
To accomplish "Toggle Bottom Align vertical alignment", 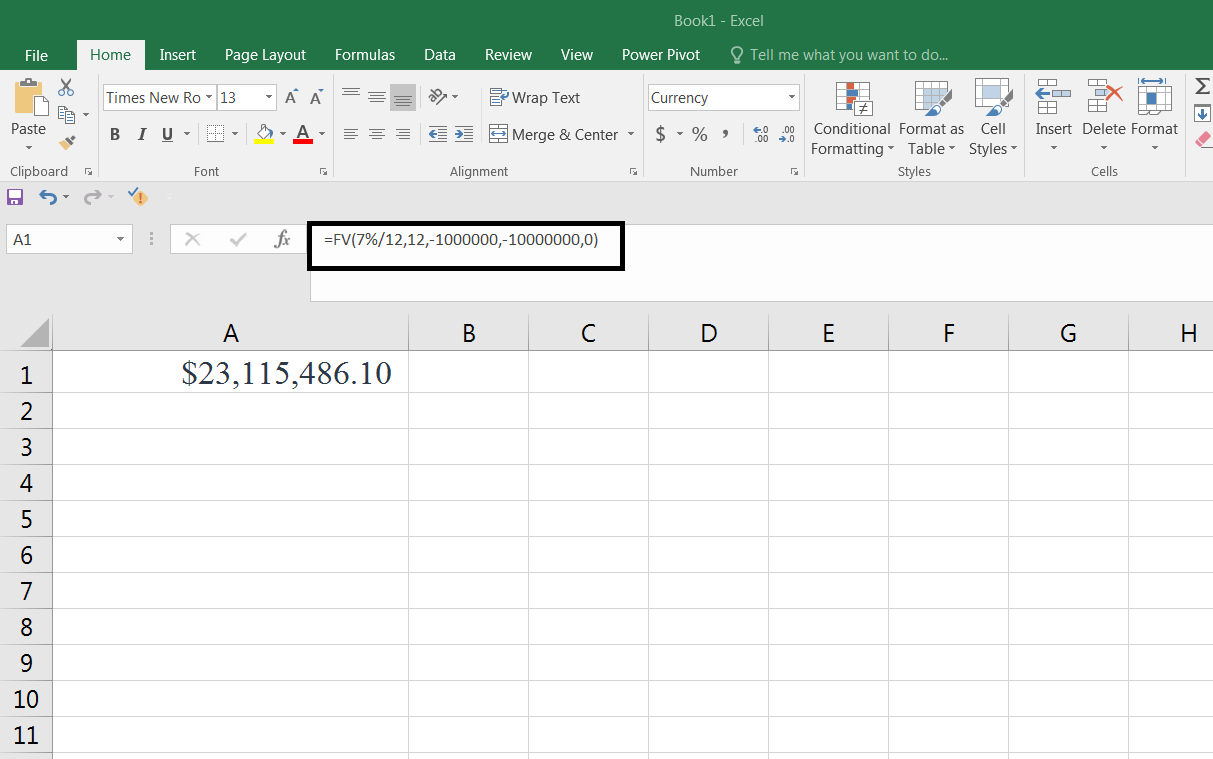I will (x=403, y=97).
